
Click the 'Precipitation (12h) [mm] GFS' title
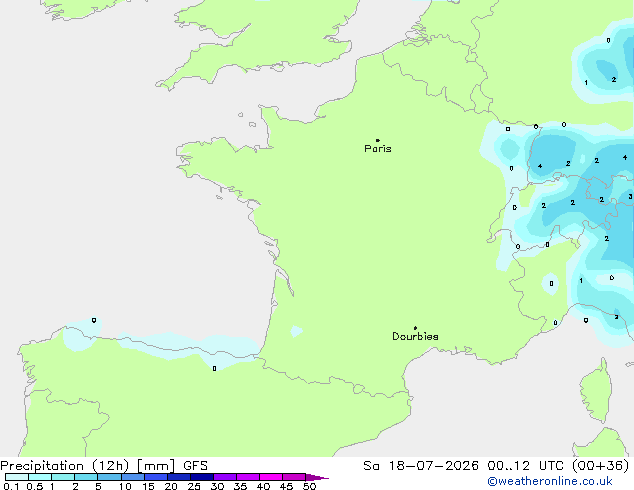[104, 466]
